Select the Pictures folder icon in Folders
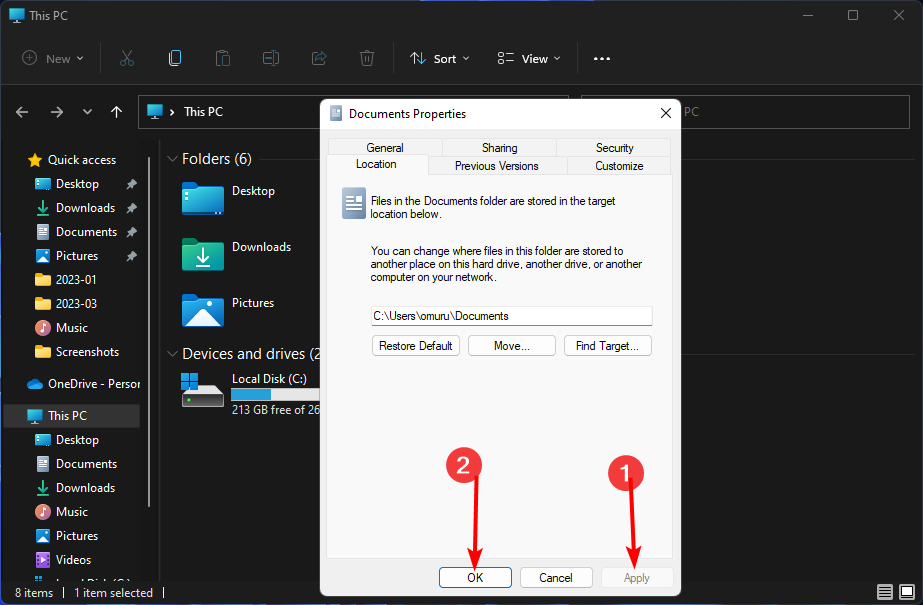The image size is (923, 605). click(202, 310)
